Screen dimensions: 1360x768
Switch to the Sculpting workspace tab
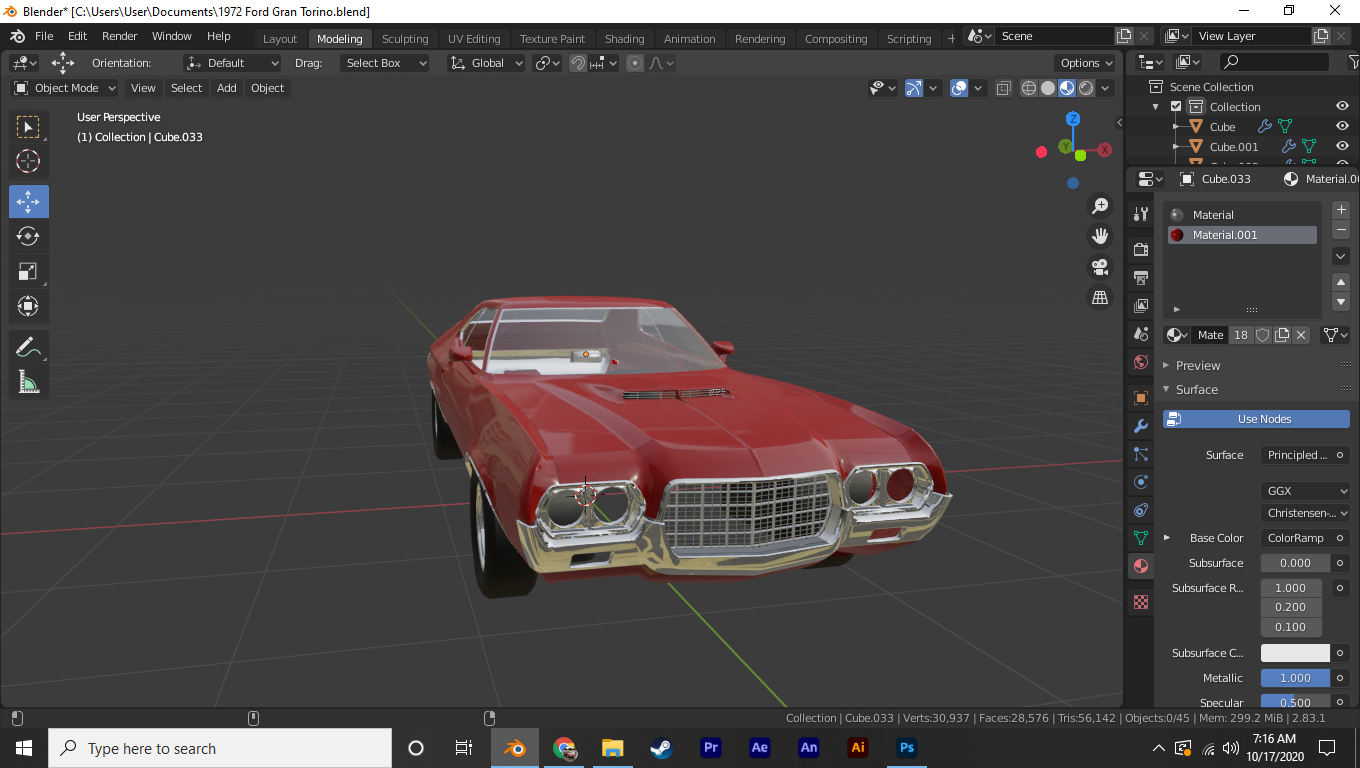[x=405, y=39]
